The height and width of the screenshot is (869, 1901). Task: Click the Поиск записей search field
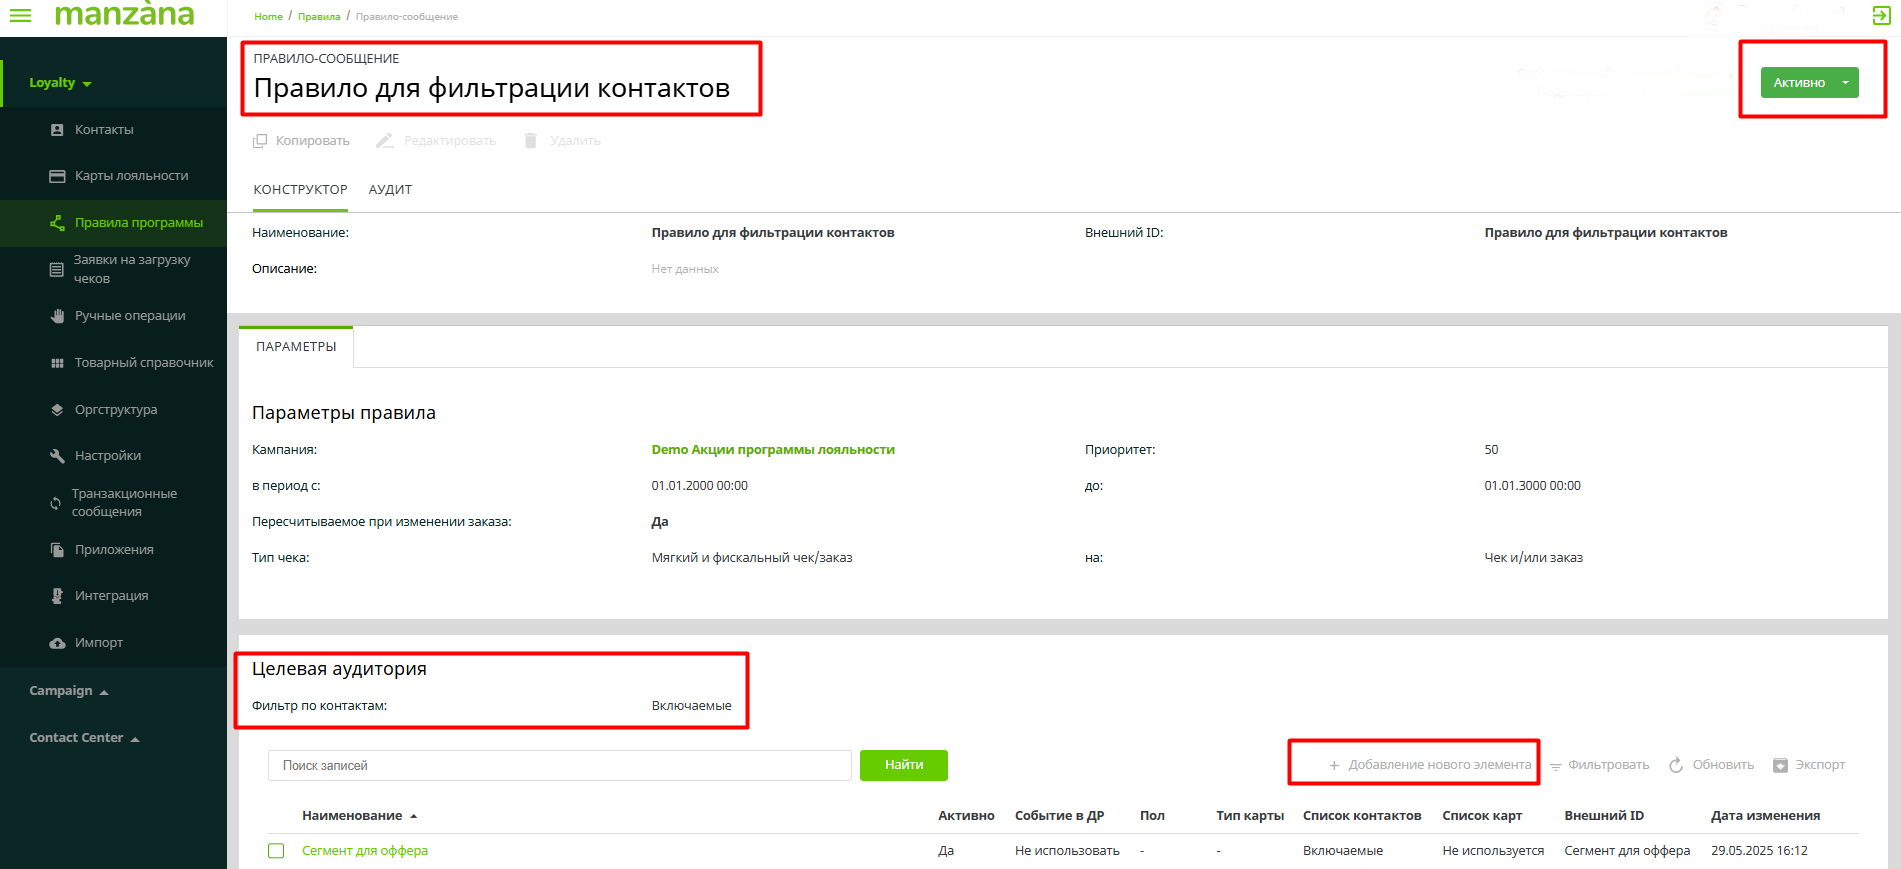[559, 765]
